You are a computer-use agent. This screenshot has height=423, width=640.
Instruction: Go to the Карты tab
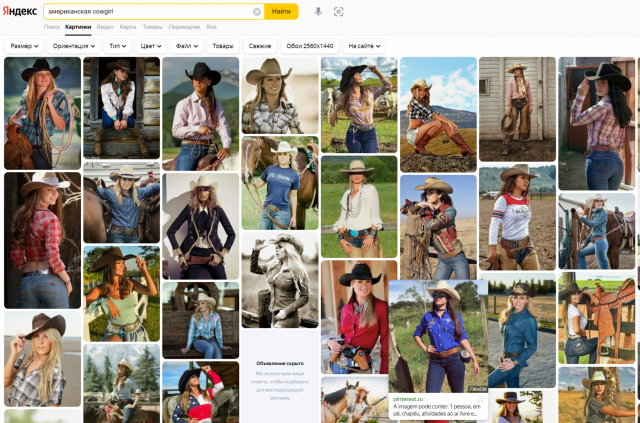point(128,27)
